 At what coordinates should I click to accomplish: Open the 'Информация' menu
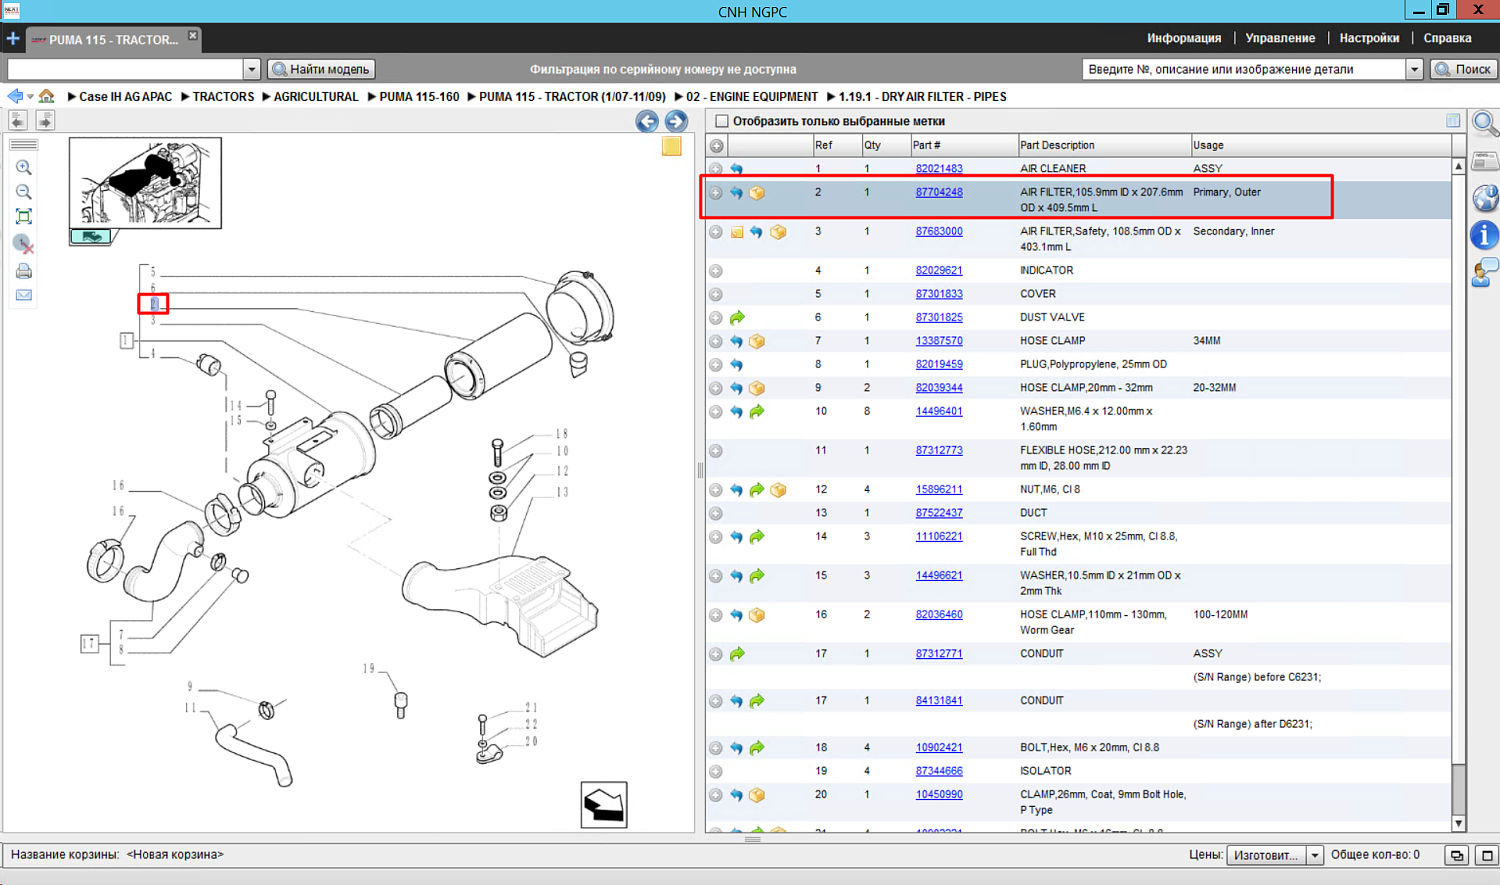pos(1184,38)
